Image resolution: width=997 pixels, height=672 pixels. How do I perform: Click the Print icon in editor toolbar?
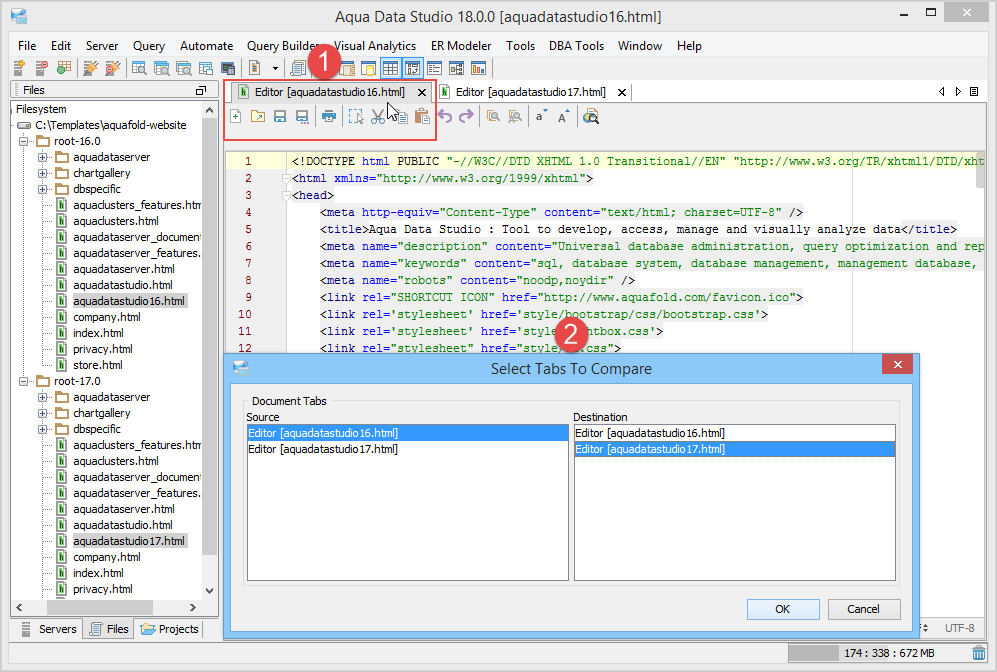click(x=328, y=117)
